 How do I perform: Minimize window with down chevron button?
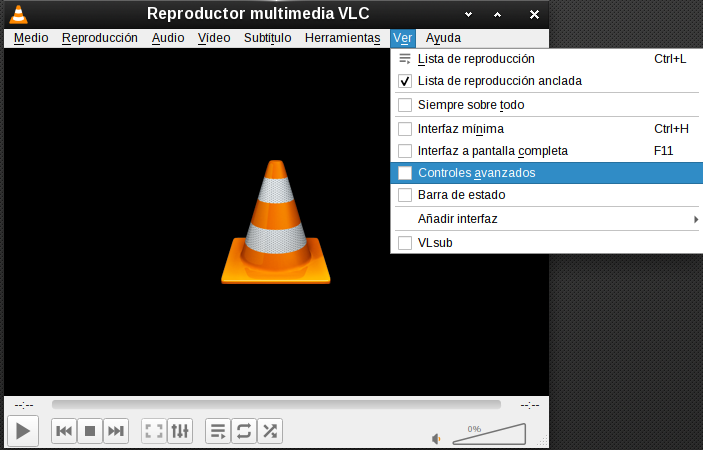469,14
